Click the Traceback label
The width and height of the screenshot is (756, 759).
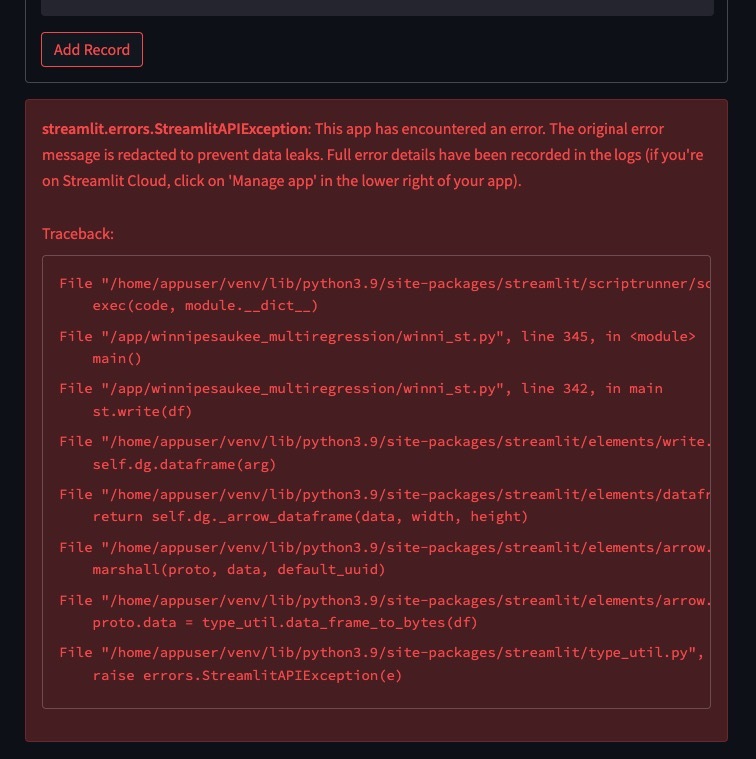(78, 234)
